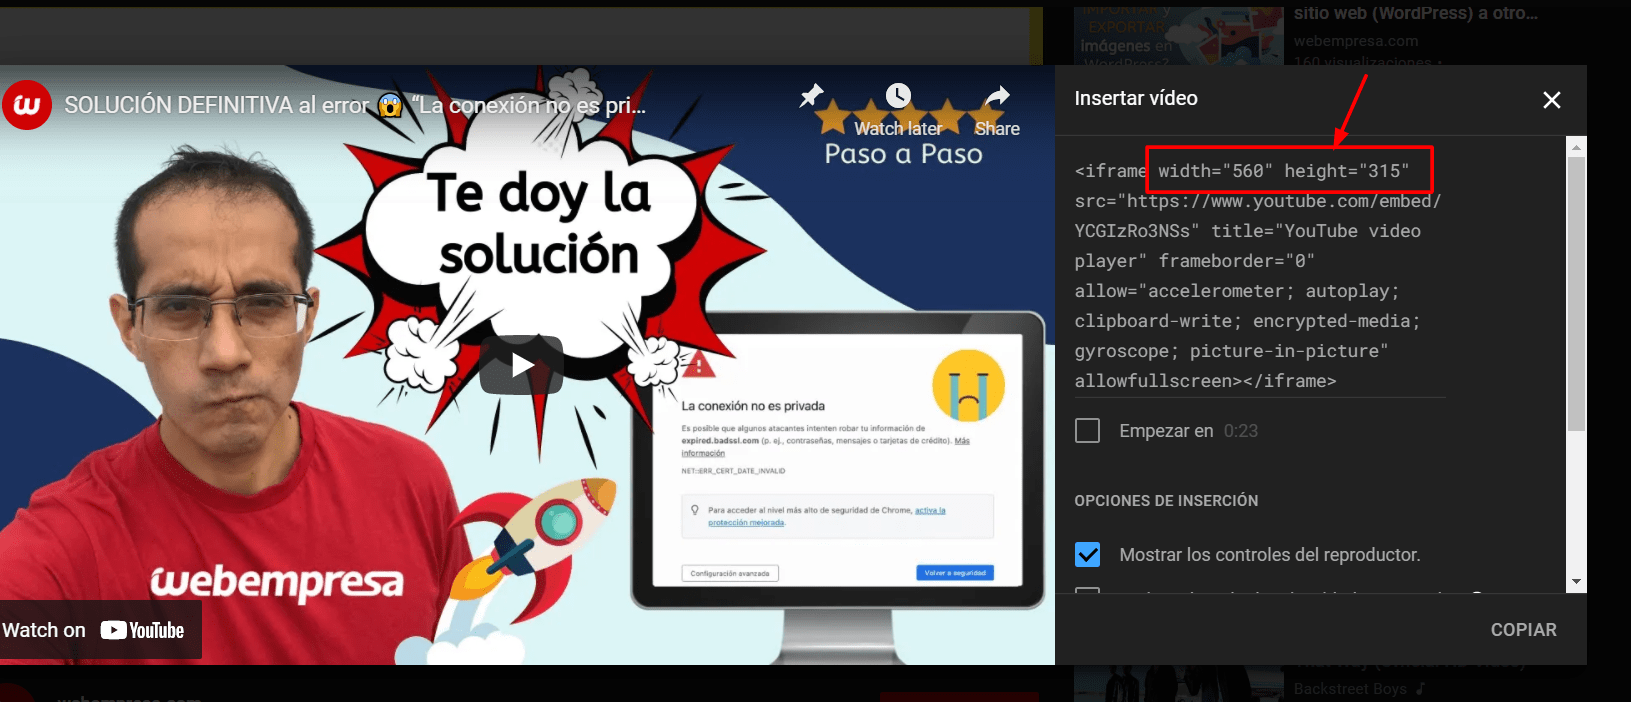Click the webempresa.com channel name in sidebar
The width and height of the screenshot is (1631, 702).
pos(1356,41)
